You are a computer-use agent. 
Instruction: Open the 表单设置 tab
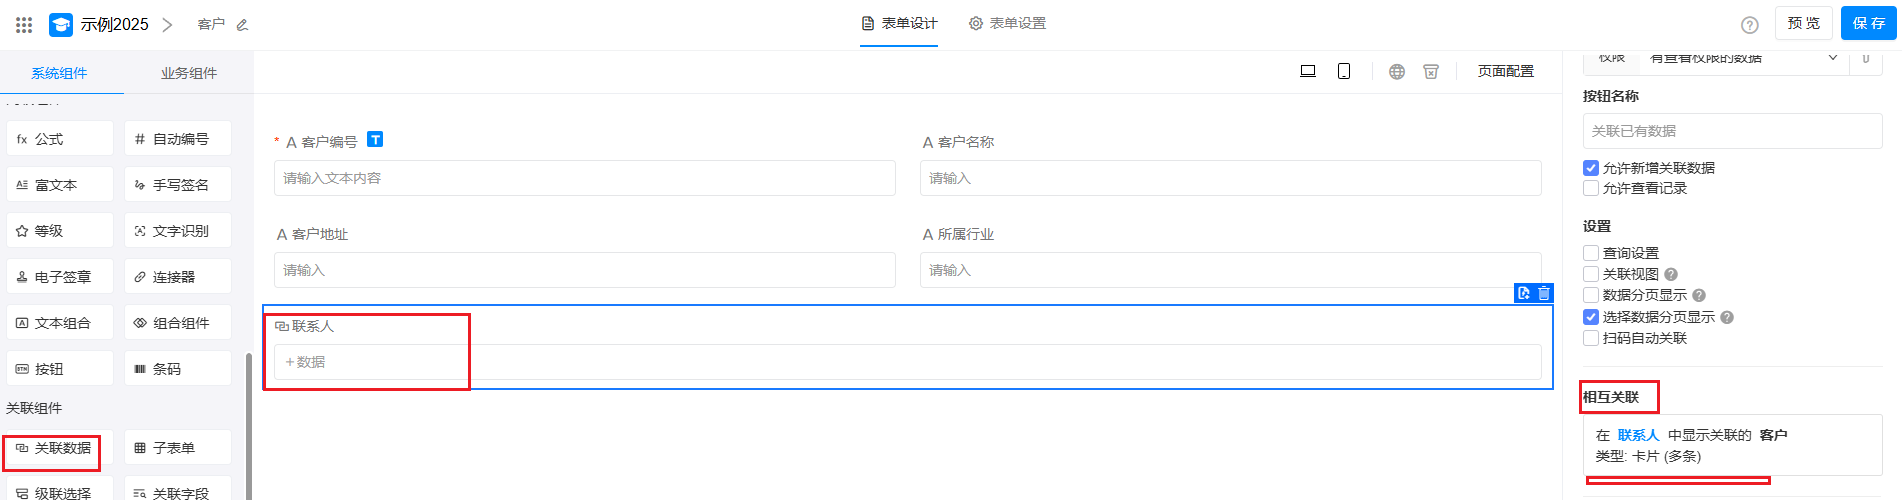tap(1007, 23)
